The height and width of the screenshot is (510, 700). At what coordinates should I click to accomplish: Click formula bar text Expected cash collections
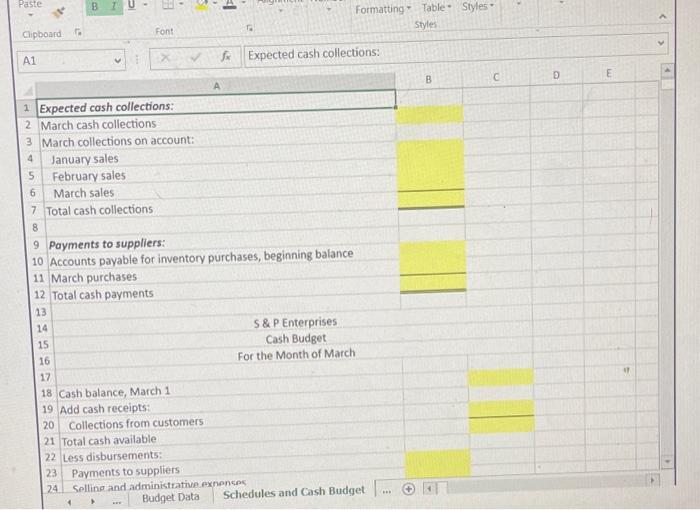point(314,54)
